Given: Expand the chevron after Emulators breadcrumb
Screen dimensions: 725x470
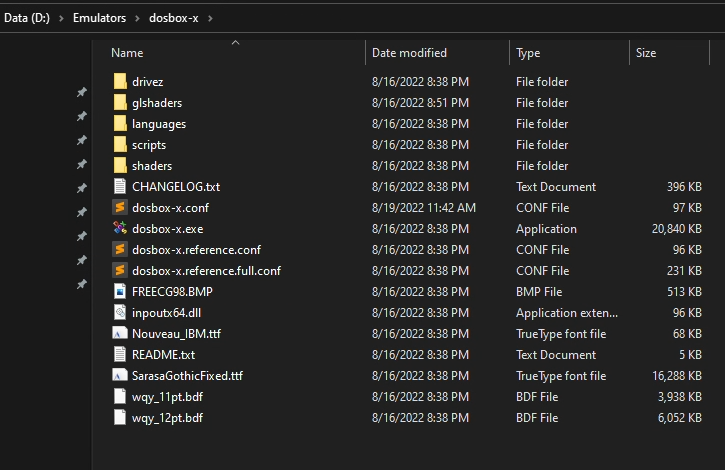Looking at the screenshot, I should pyautogui.click(x=137, y=19).
